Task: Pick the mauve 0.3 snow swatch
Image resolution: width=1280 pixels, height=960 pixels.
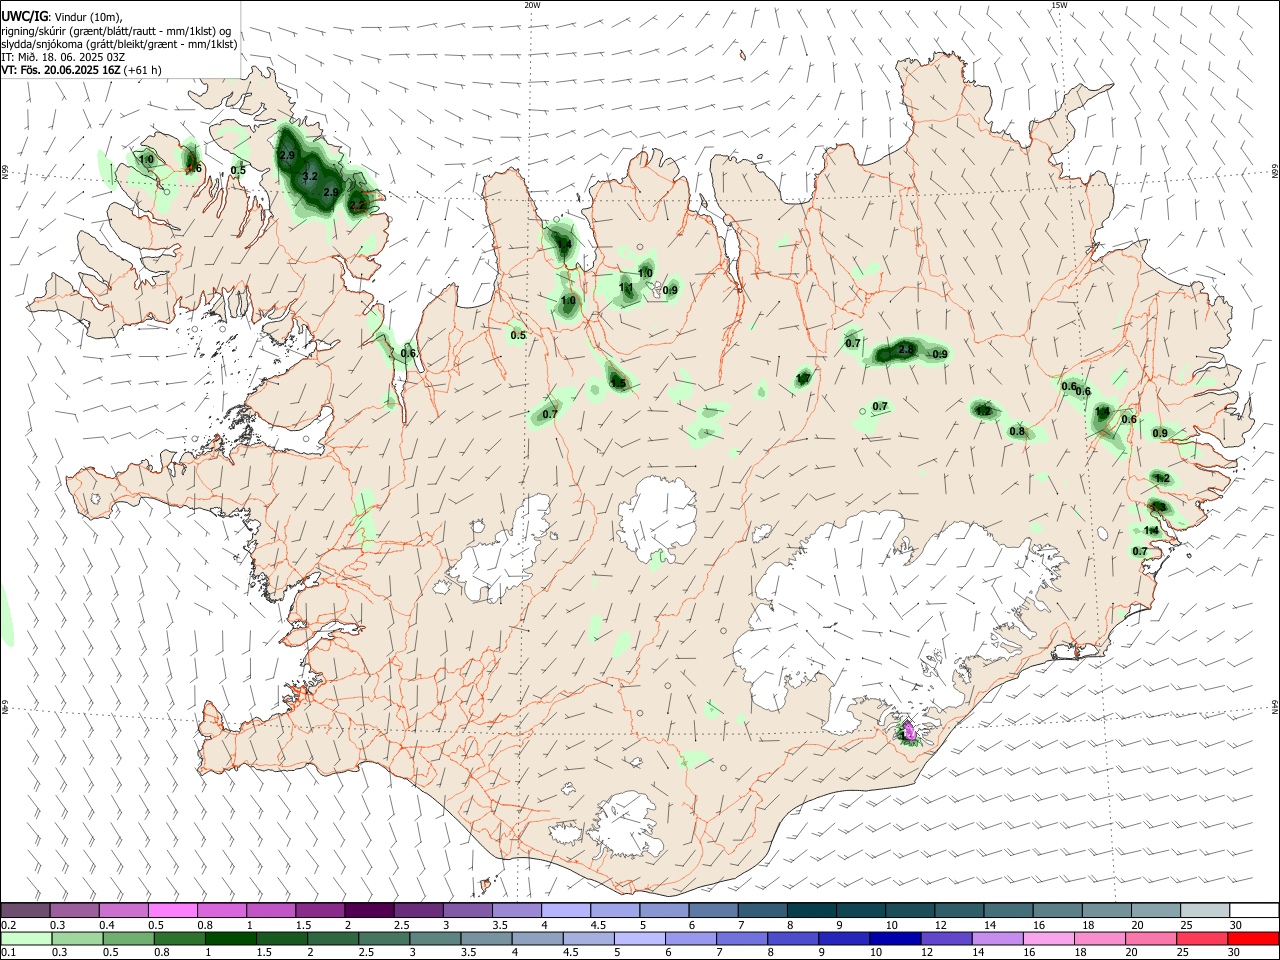Action: point(74,911)
